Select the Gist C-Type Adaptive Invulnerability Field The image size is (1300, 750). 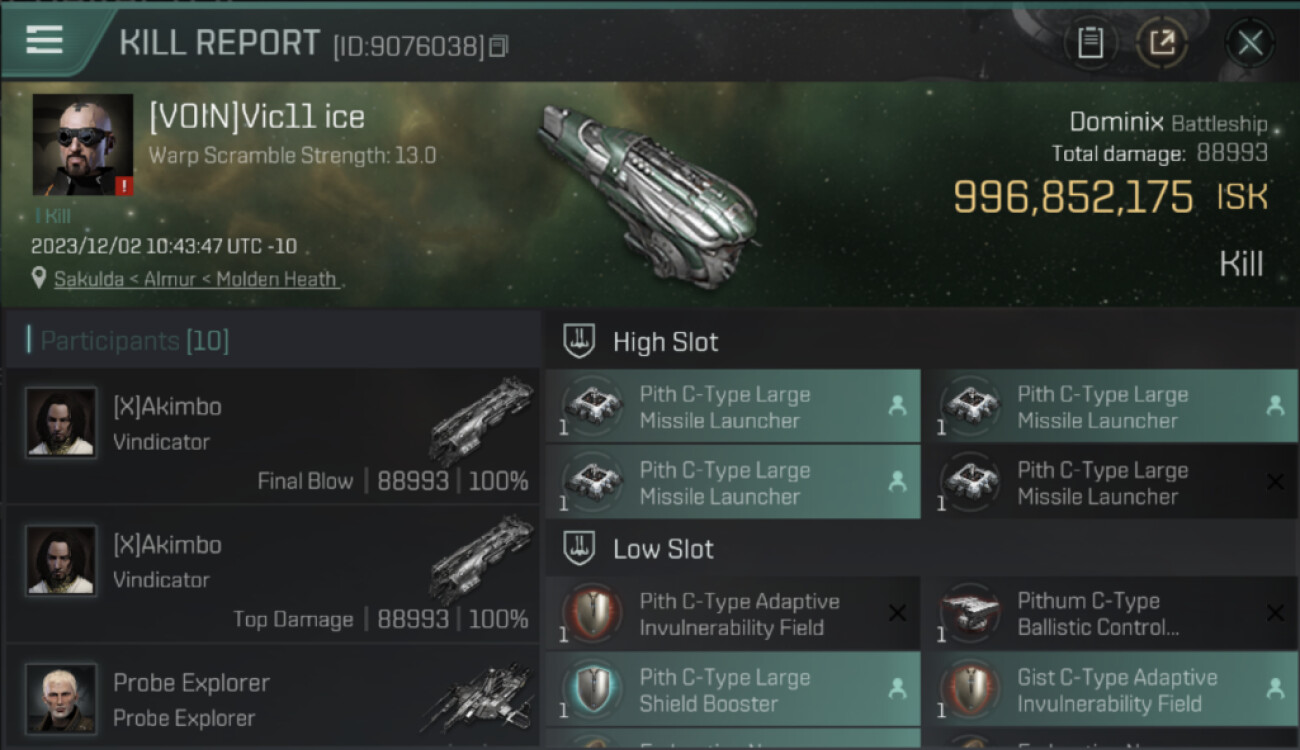[x=1110, y=690]
